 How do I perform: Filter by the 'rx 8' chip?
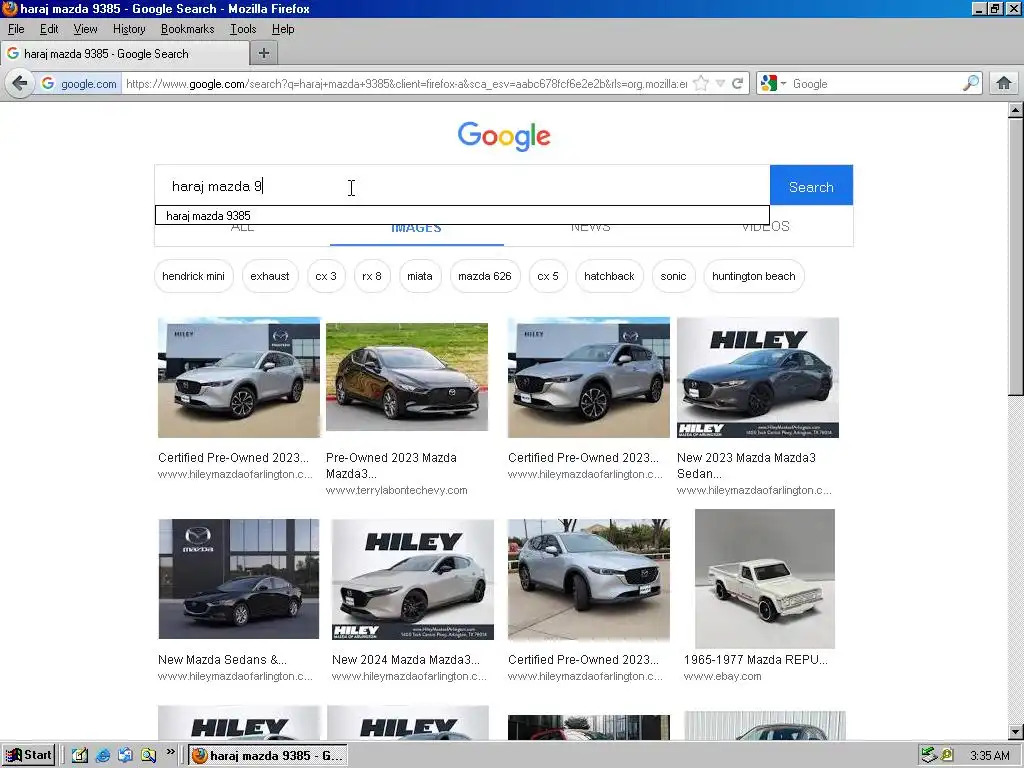pos(372,276)
